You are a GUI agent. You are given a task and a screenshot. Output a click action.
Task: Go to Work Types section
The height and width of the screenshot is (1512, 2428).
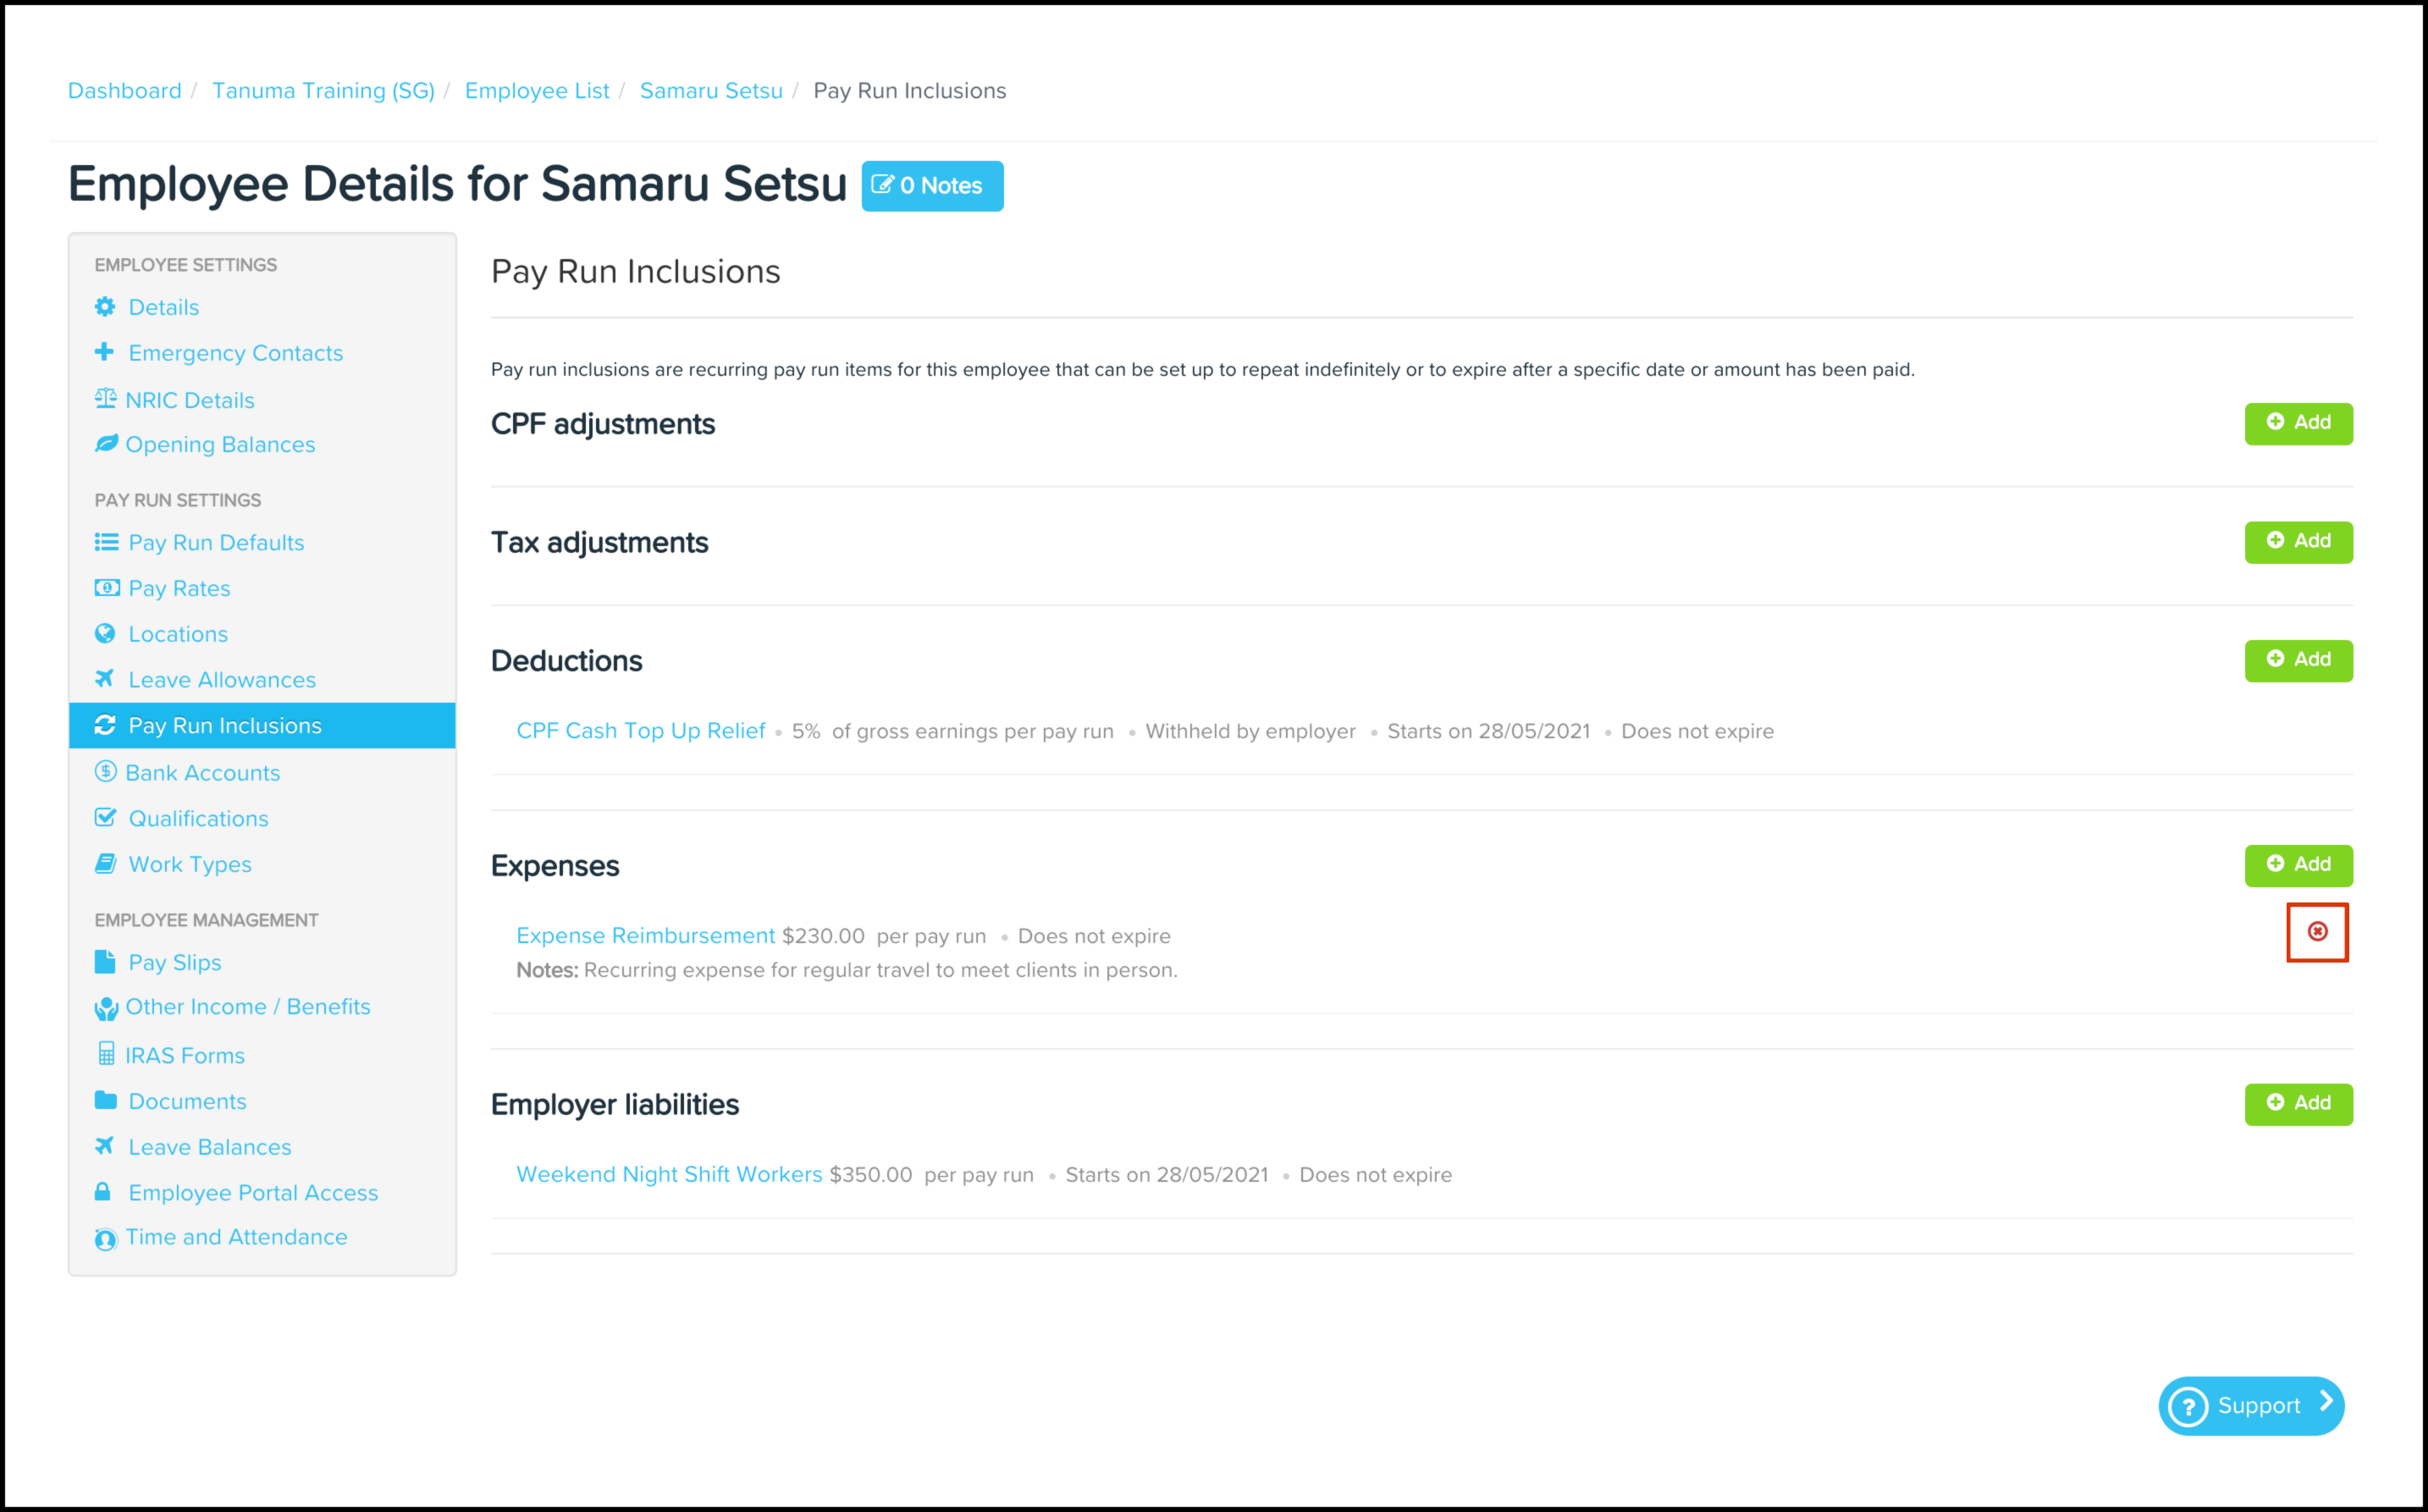click(x=190, y=864)
